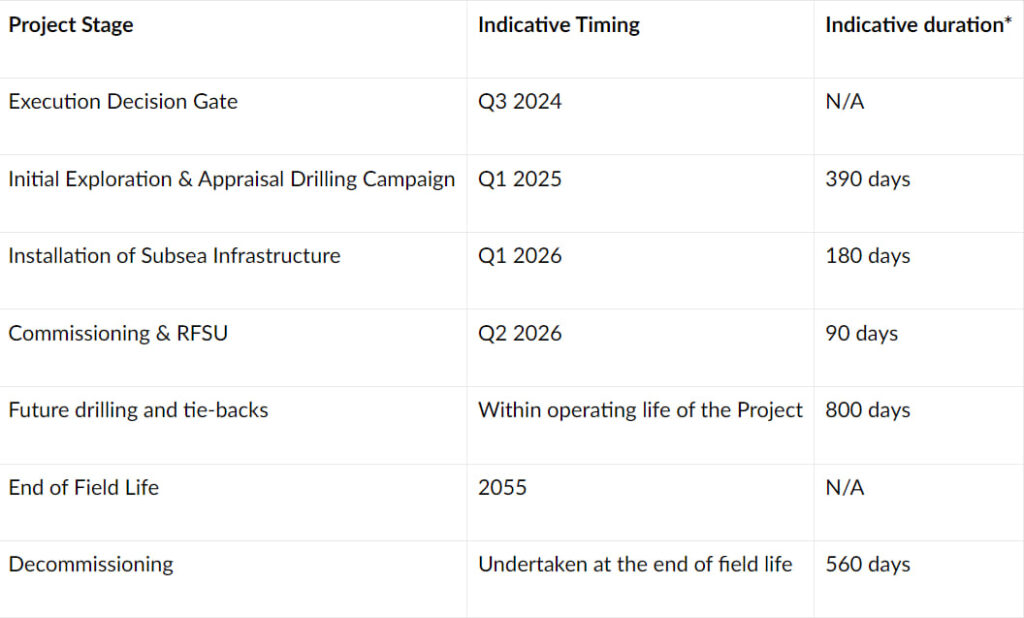Click the Q2 2026 timing cell

tap(520, 333)
